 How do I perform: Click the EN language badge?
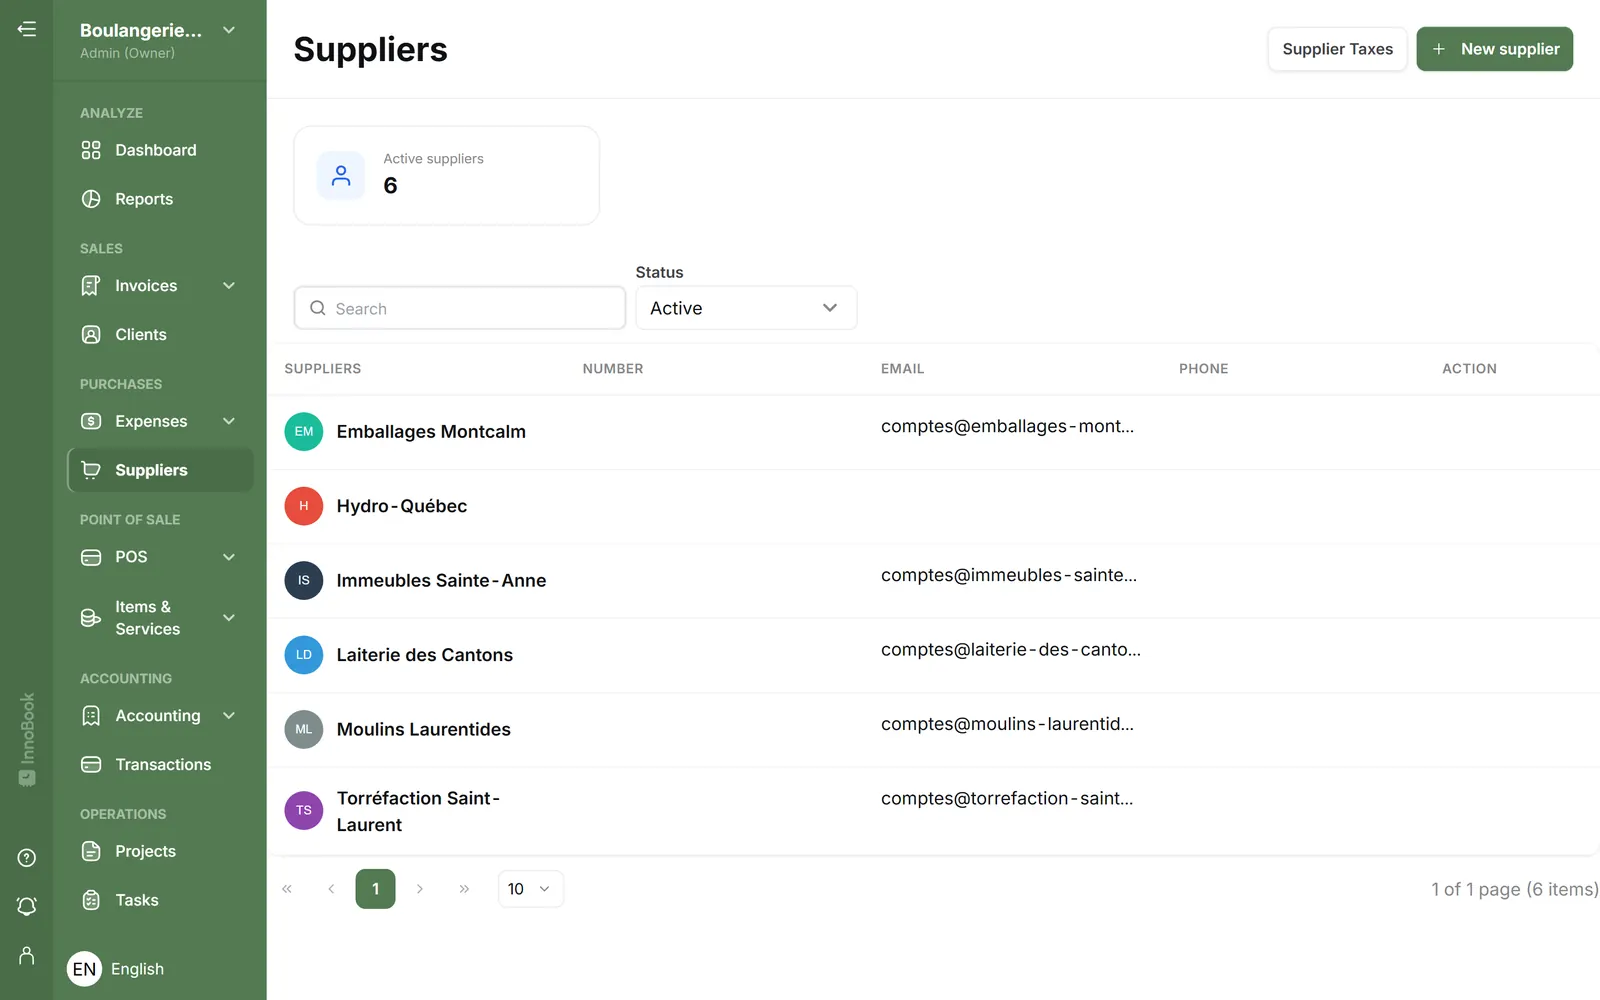click(x=85, y=969)
